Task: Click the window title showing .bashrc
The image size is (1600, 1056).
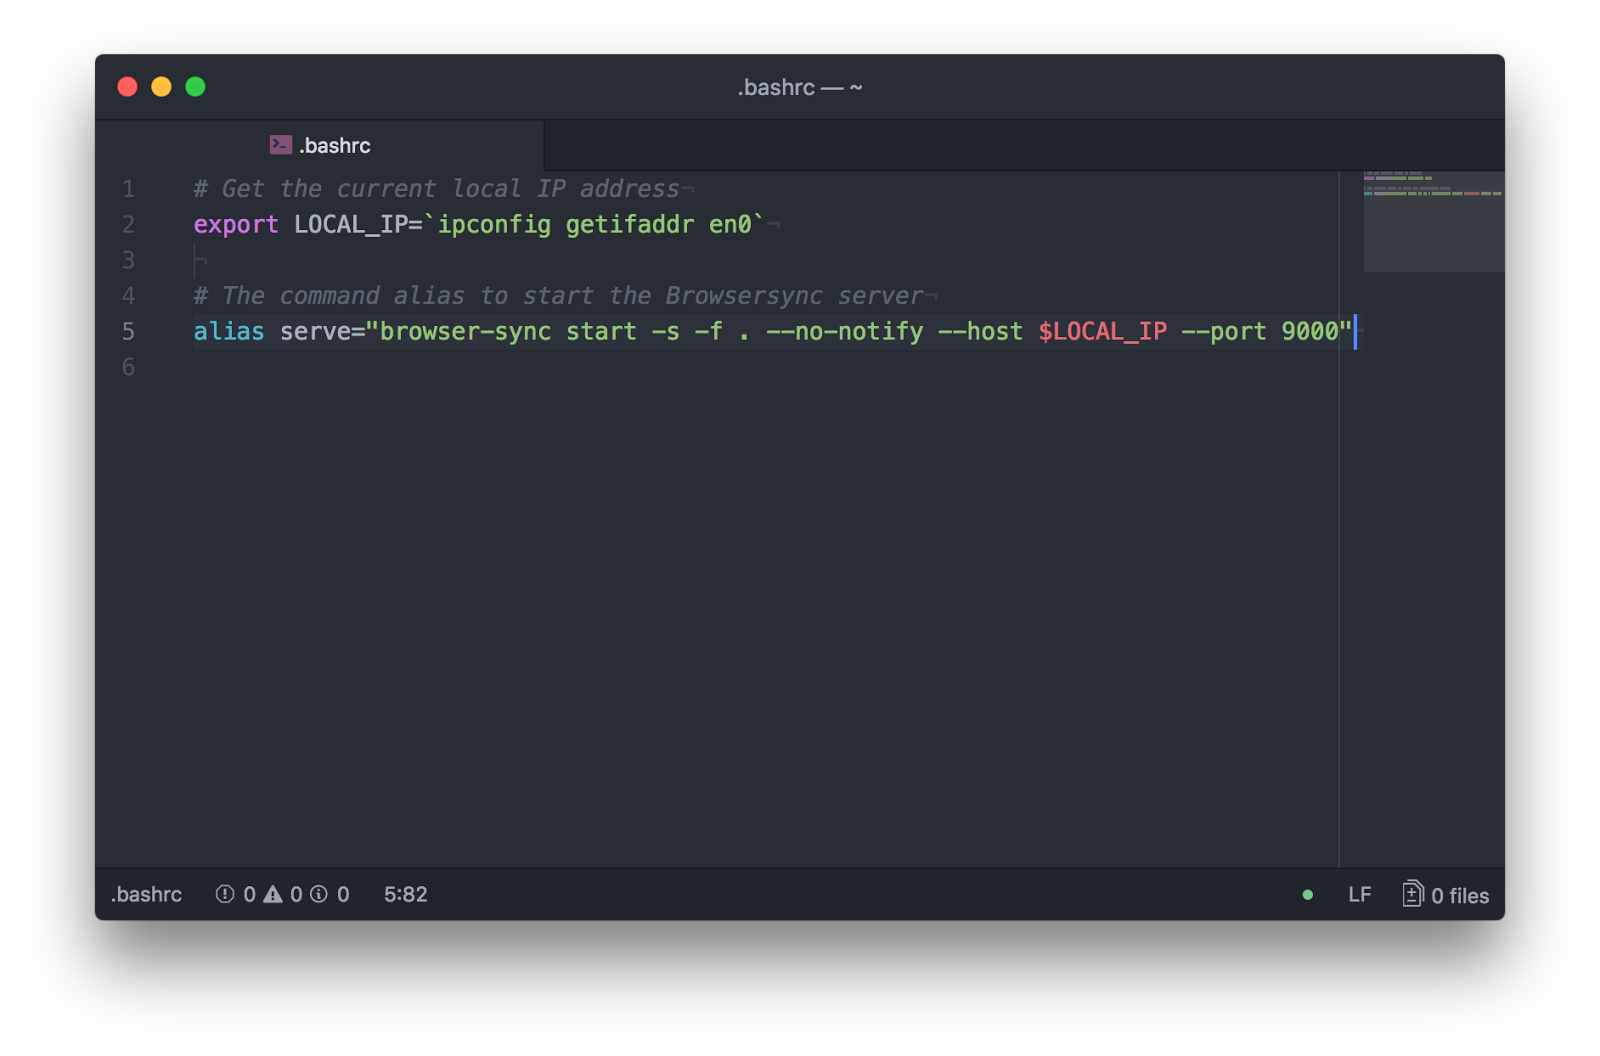Action: (x=799, y=87)
